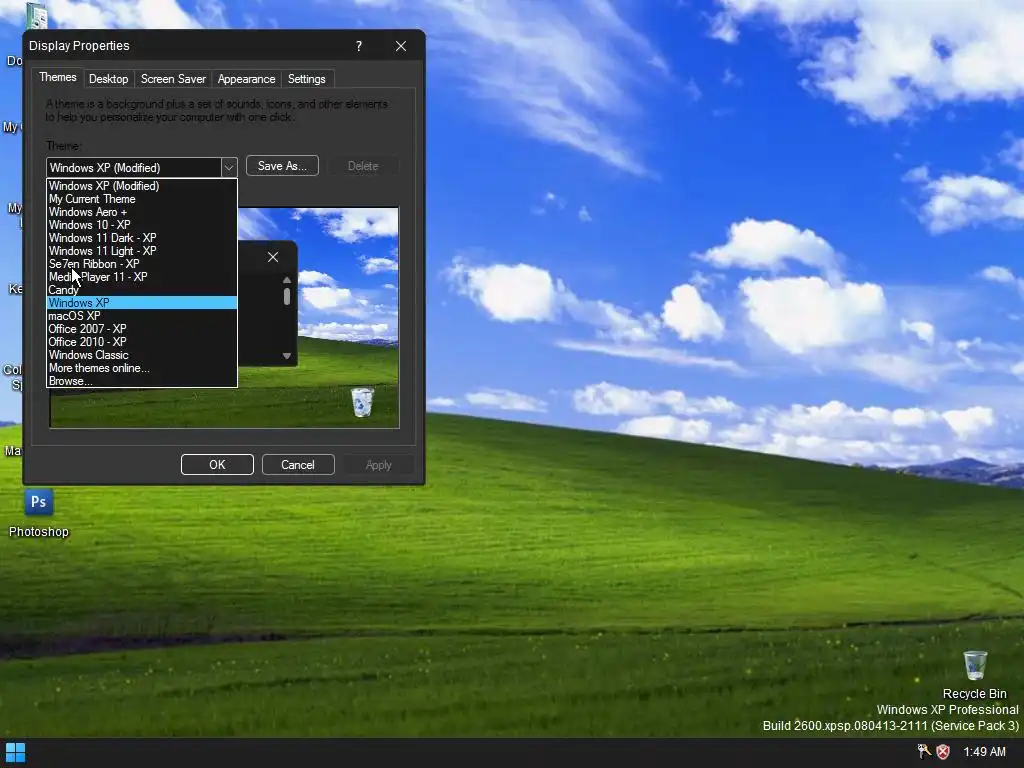The image size is (1024, 768).
Task: Switch to the Screen Saver tab
Action: (x=173, y=79)
